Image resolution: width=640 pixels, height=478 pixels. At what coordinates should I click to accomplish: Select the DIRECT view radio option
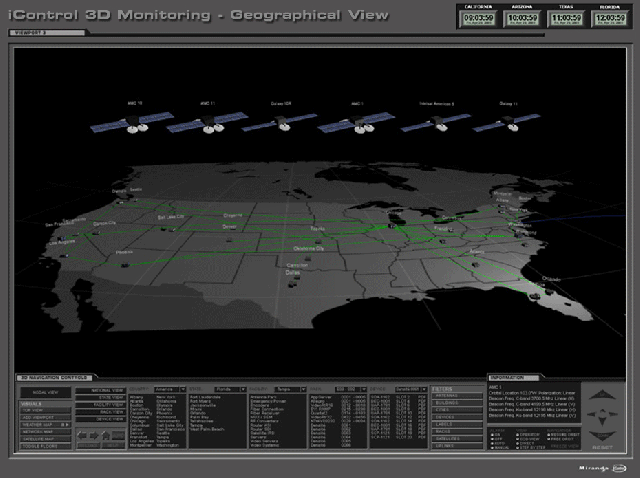tap(518, 443)
